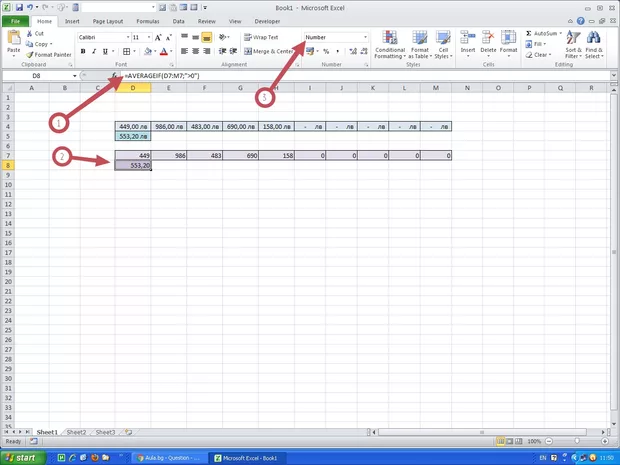Switch to the Sheet2 tab
Viewport: 620px width, 465px height.
coord(76,432)
